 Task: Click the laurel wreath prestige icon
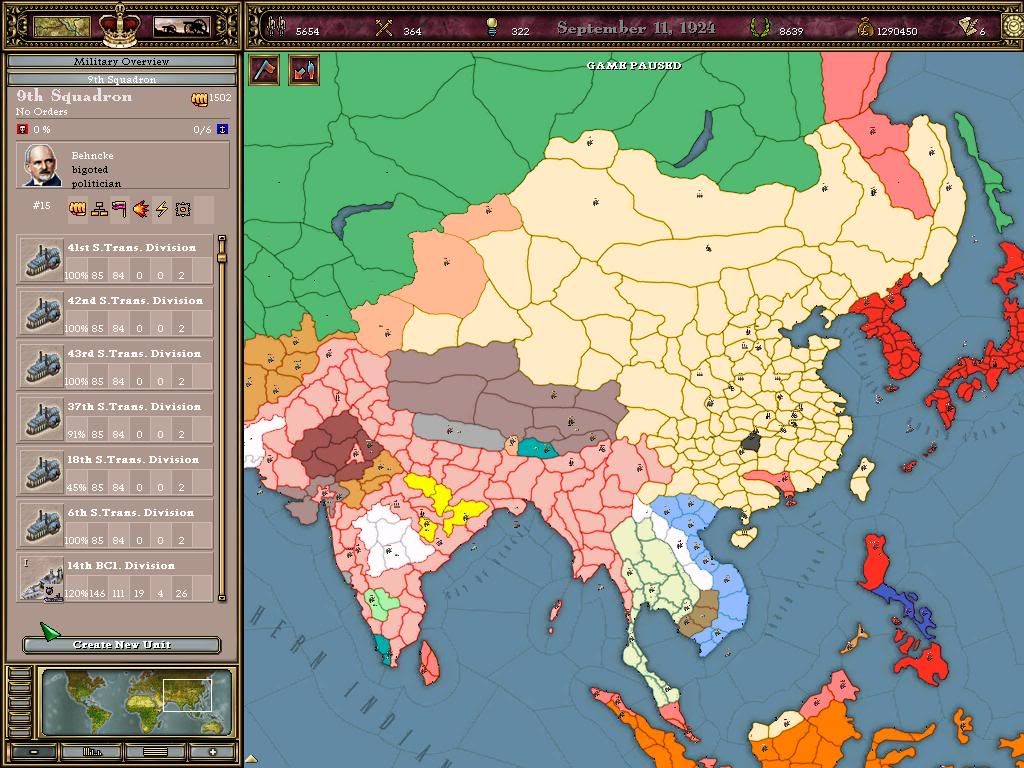point(760,27)
